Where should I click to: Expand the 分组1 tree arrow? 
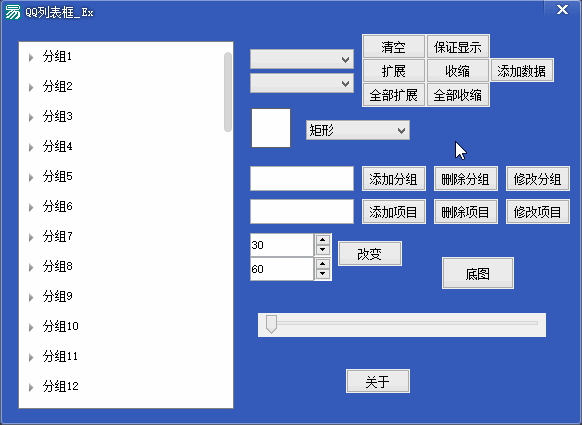tap(31, 58)
